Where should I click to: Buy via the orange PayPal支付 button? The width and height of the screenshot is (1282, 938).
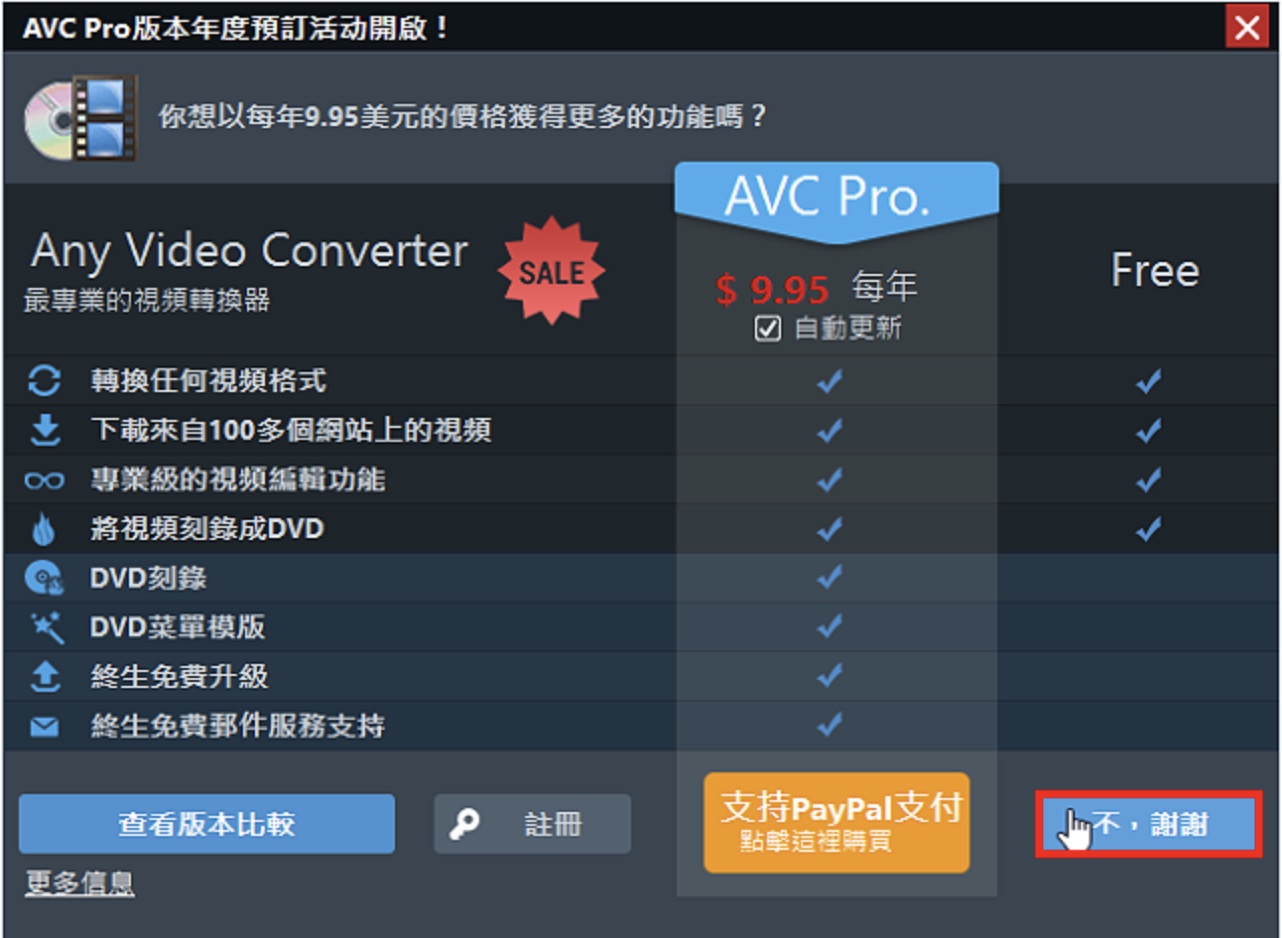coord(837,822)
